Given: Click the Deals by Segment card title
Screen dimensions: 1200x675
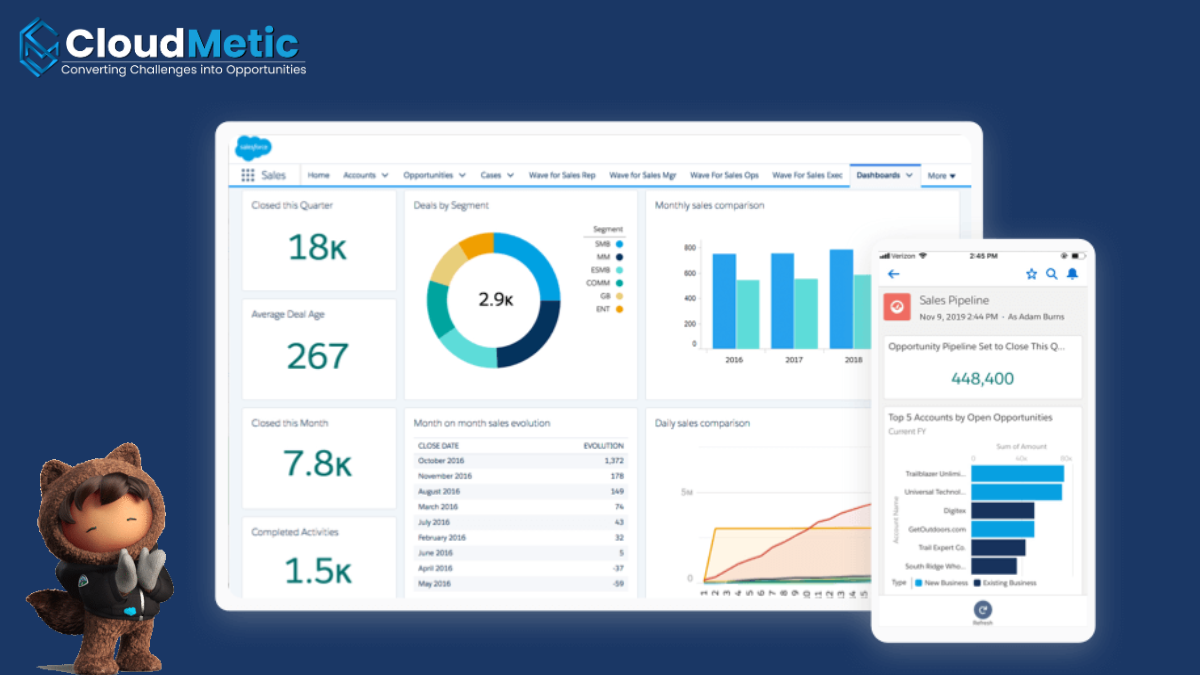Looking at the screenshot, I should 451,206.
